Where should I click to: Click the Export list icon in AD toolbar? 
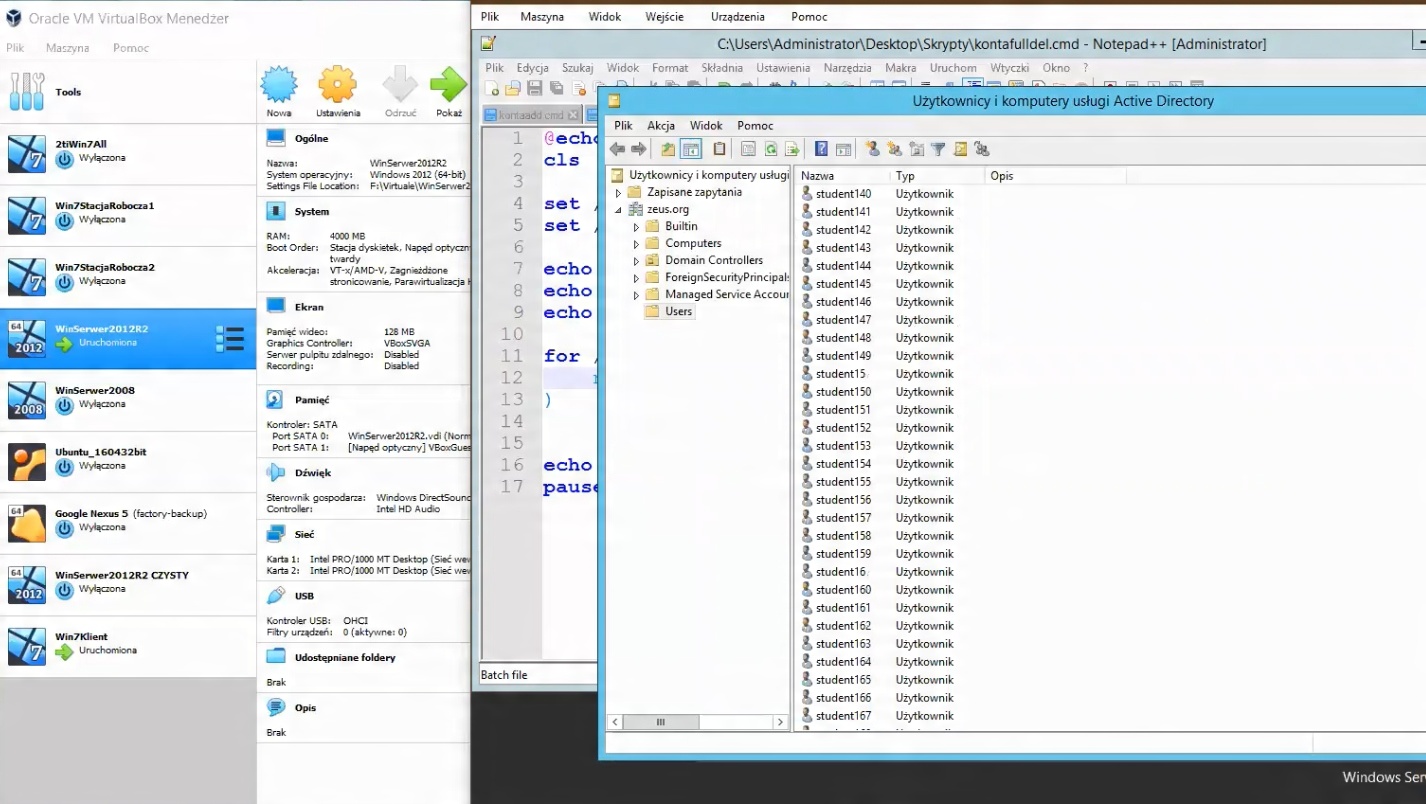792,149
